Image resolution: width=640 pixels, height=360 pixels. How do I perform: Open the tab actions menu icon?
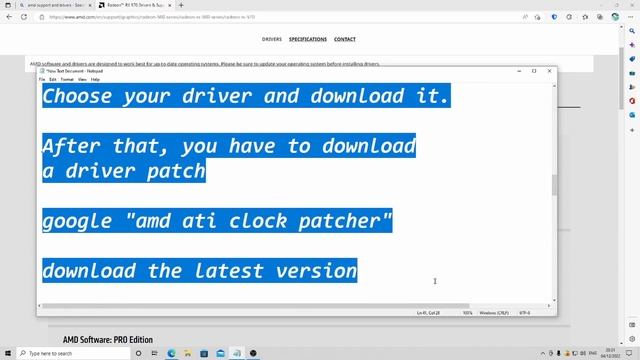point(8,5)
